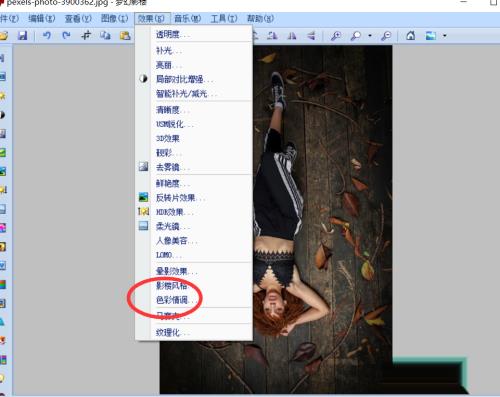Select the 纹理化 menu entry
Viewport: 500px width, 397px height.
click(194, 332)
